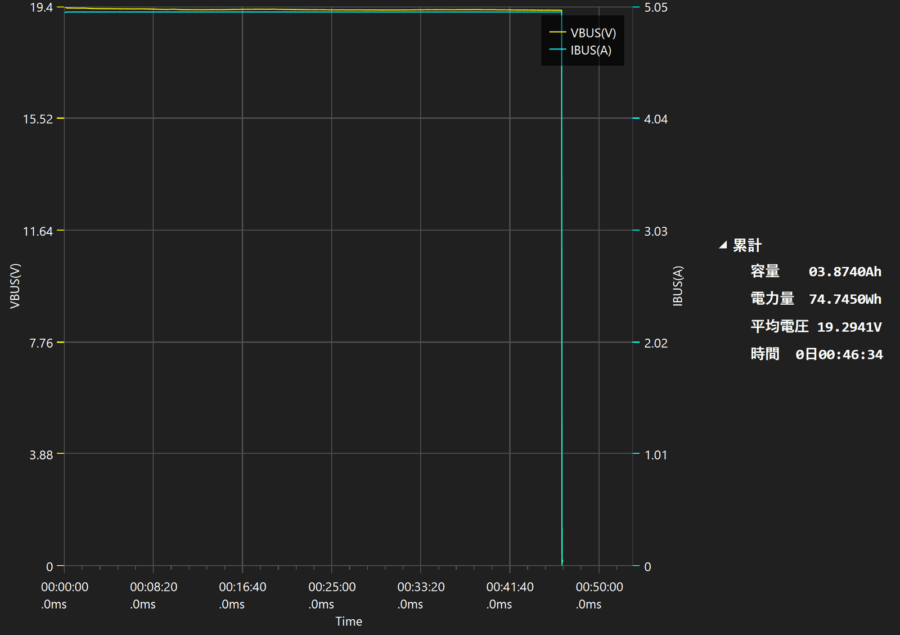The height and width of the screenshot is (635, 900).
Task: Click the Time axis title
Action: [348, 621]
